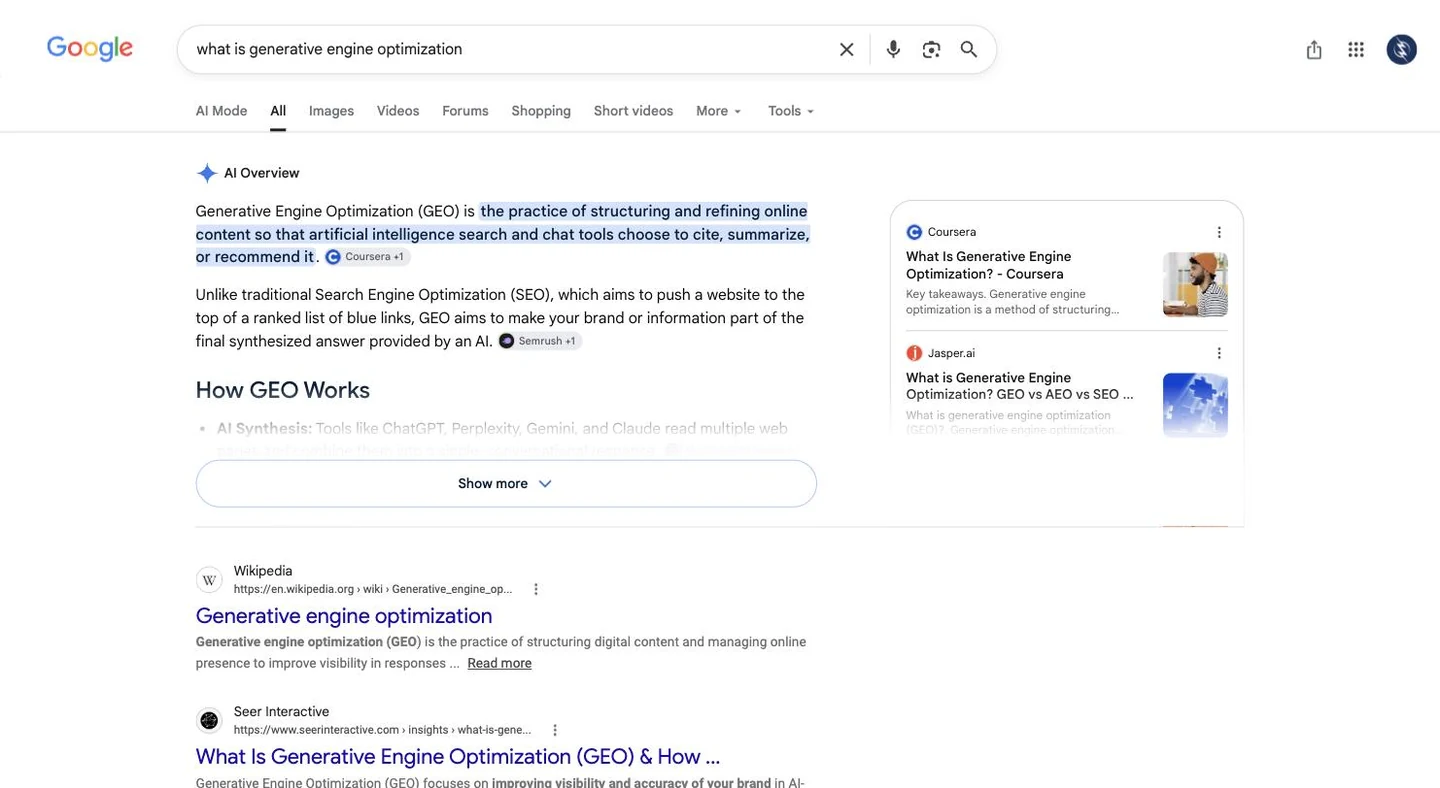The width and height of the screenshot is (1440, 788).
Task: Open the Jasper.ai card three-dot menu
Action: pos(1219,353)
